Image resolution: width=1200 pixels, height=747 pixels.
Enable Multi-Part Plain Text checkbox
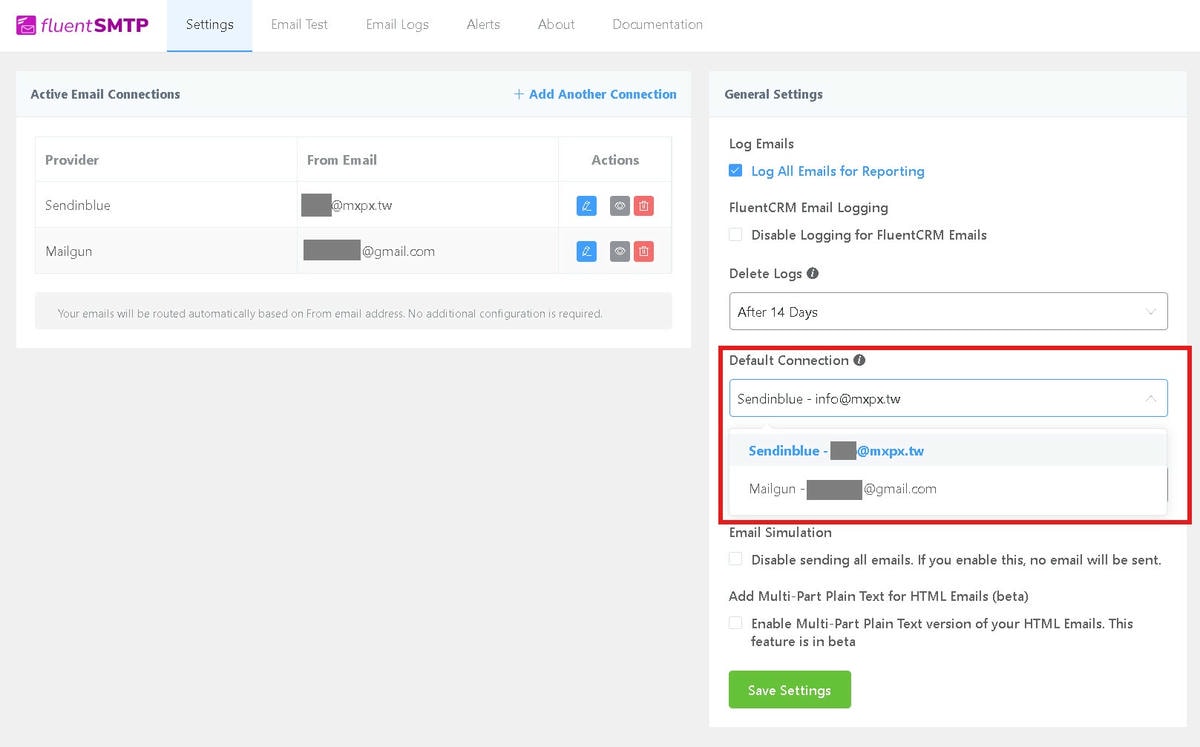click(736, 623)
